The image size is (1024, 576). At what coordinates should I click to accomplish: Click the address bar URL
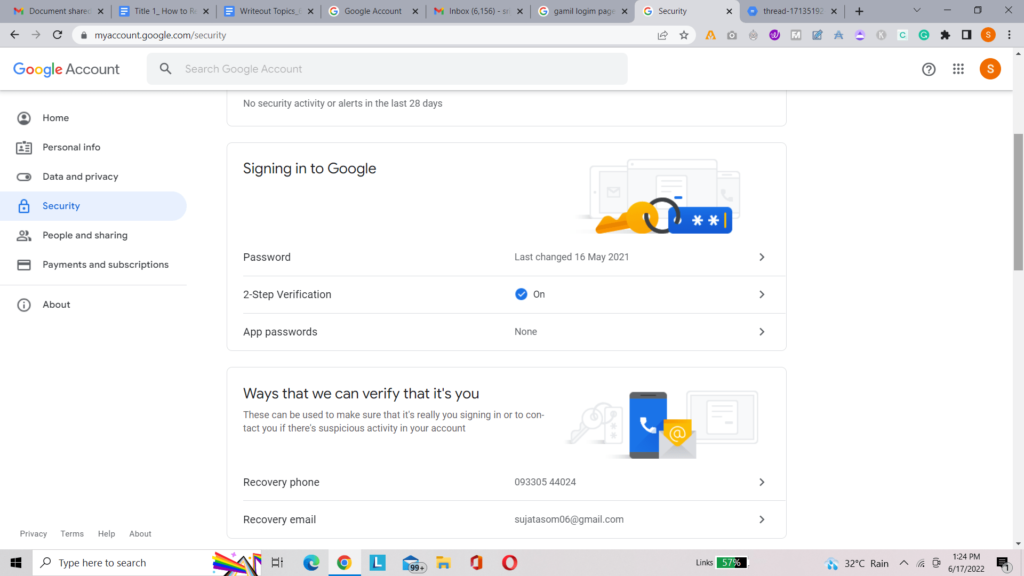coord(160,35)
